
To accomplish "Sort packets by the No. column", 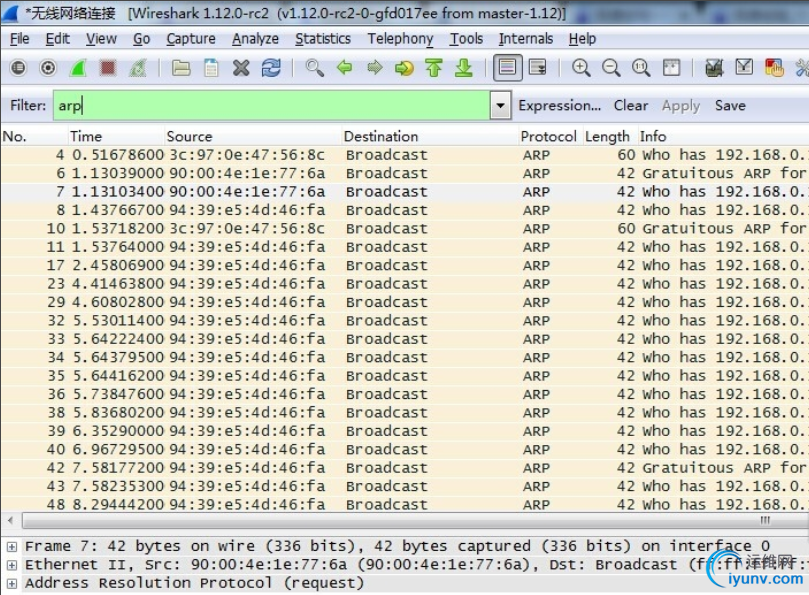I will (x=35, y=136).
